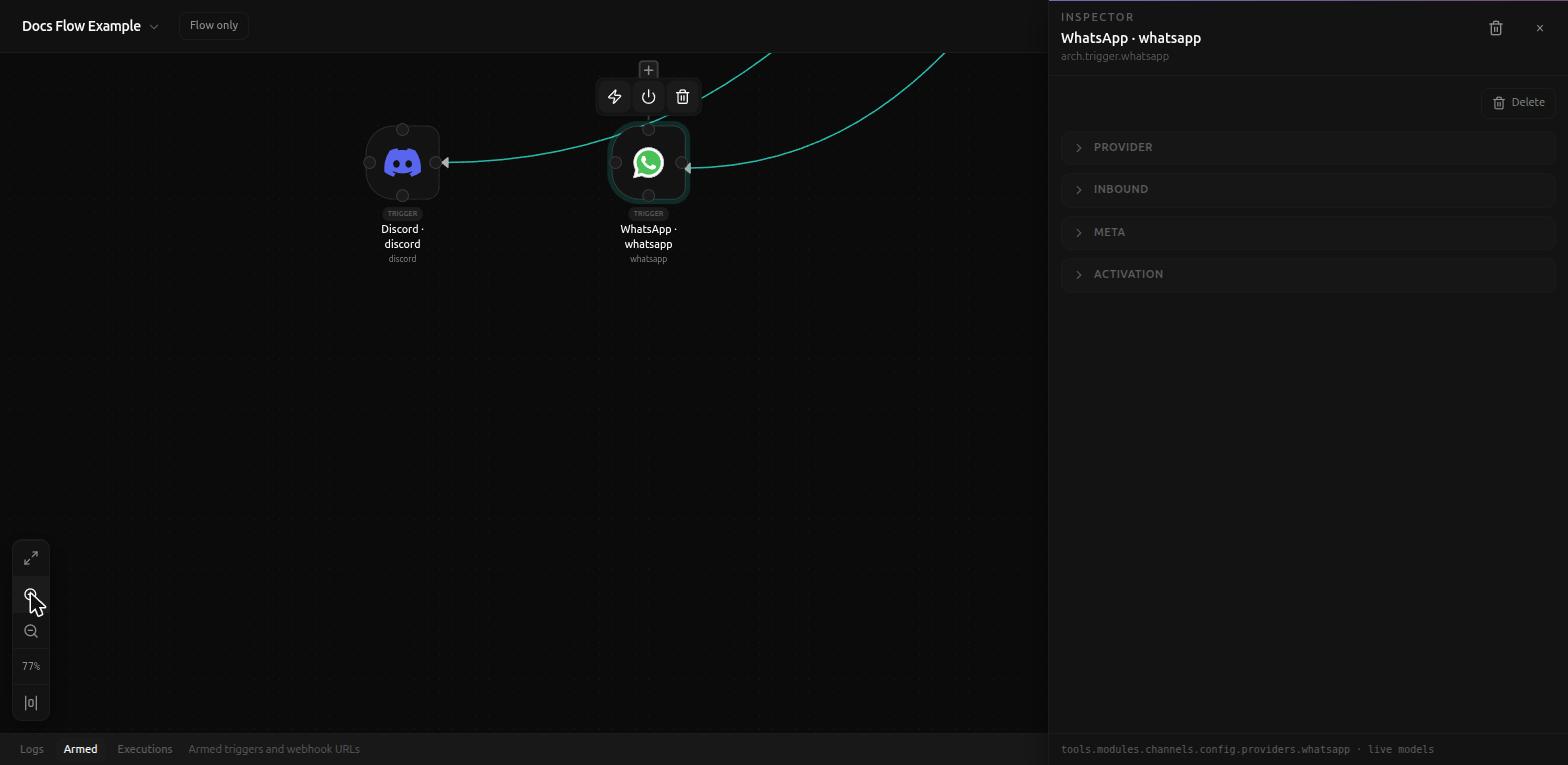Screen dimensions: 1568x765
Task: Click the trash icon in the node toolbar
Action: click(683, 97)
